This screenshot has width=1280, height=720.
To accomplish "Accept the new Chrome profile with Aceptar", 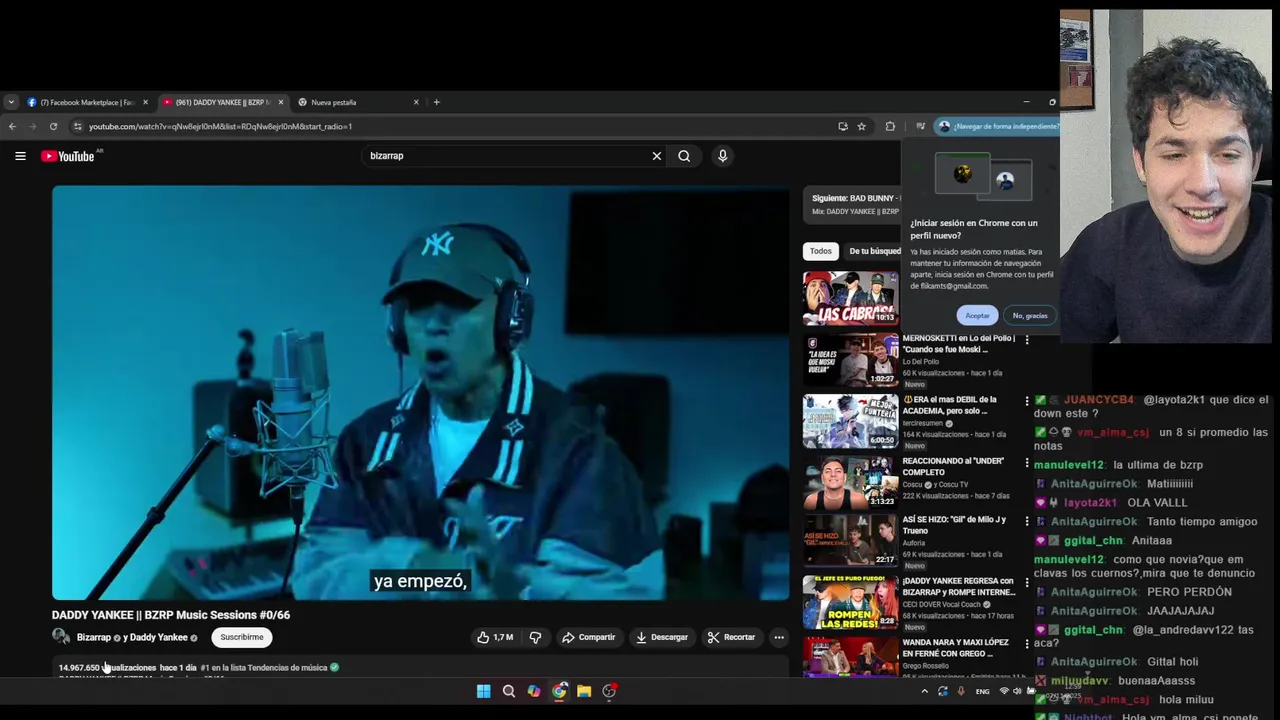I will coord(977,315).
